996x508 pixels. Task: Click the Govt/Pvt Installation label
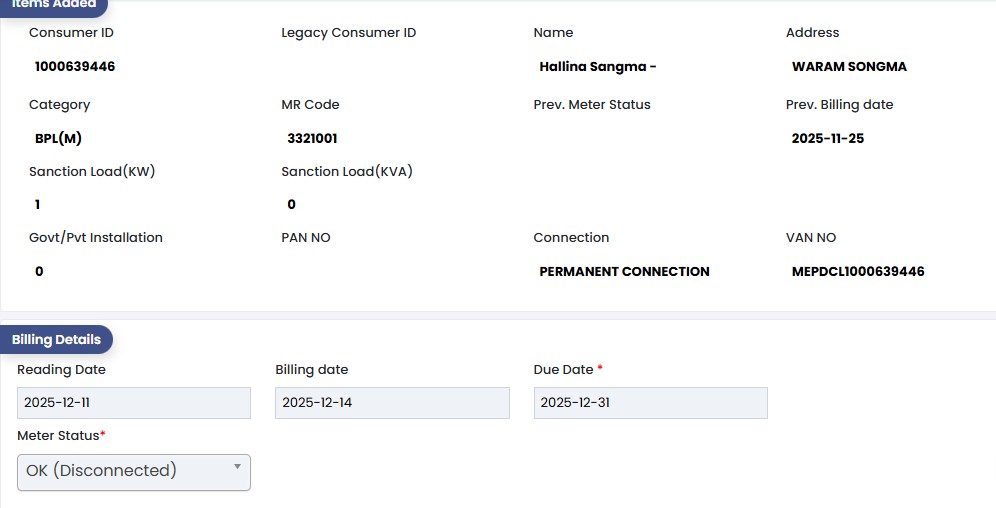[x=96, y=238]
